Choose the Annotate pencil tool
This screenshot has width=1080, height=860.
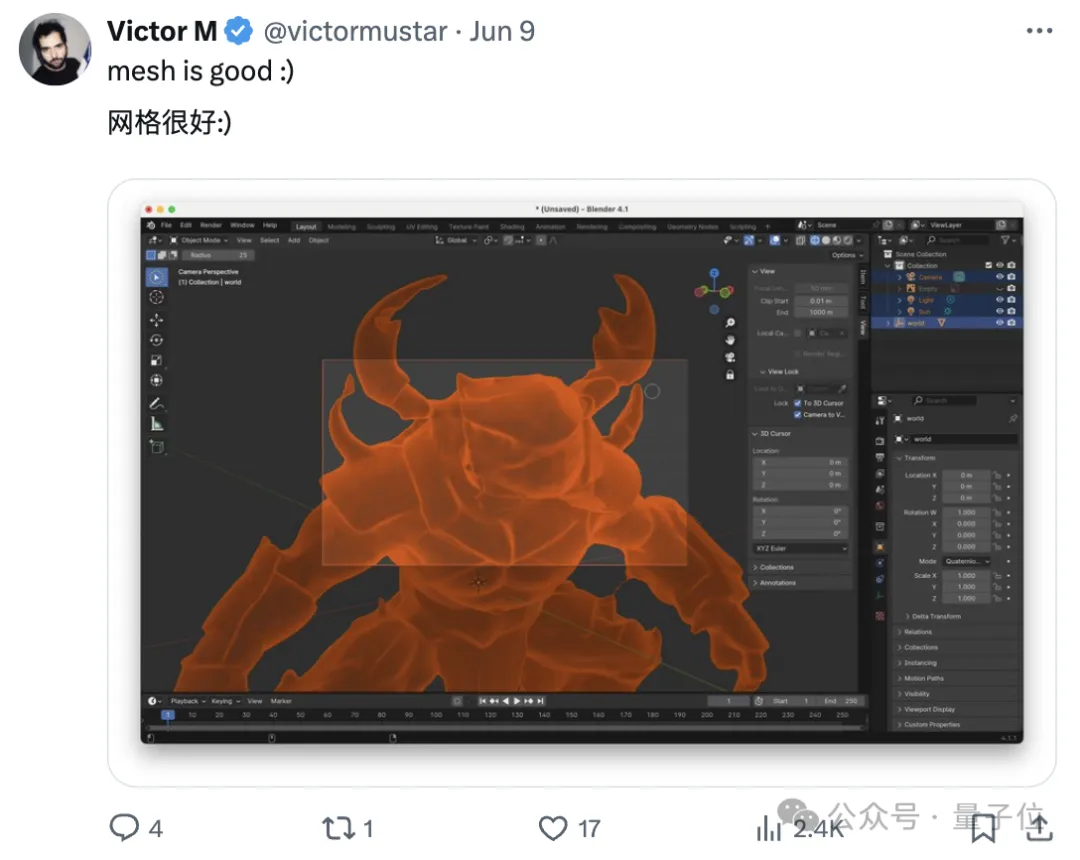157,404
